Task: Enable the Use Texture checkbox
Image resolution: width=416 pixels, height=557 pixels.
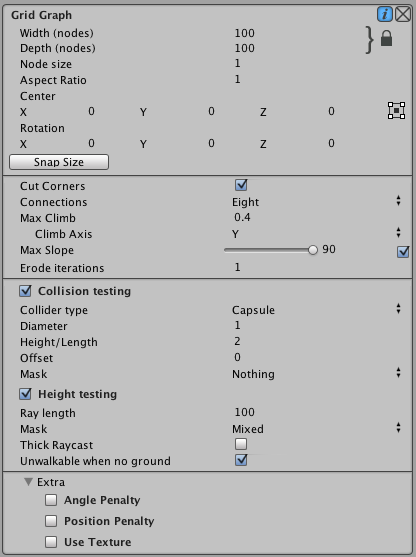Action: pos(51,542)
